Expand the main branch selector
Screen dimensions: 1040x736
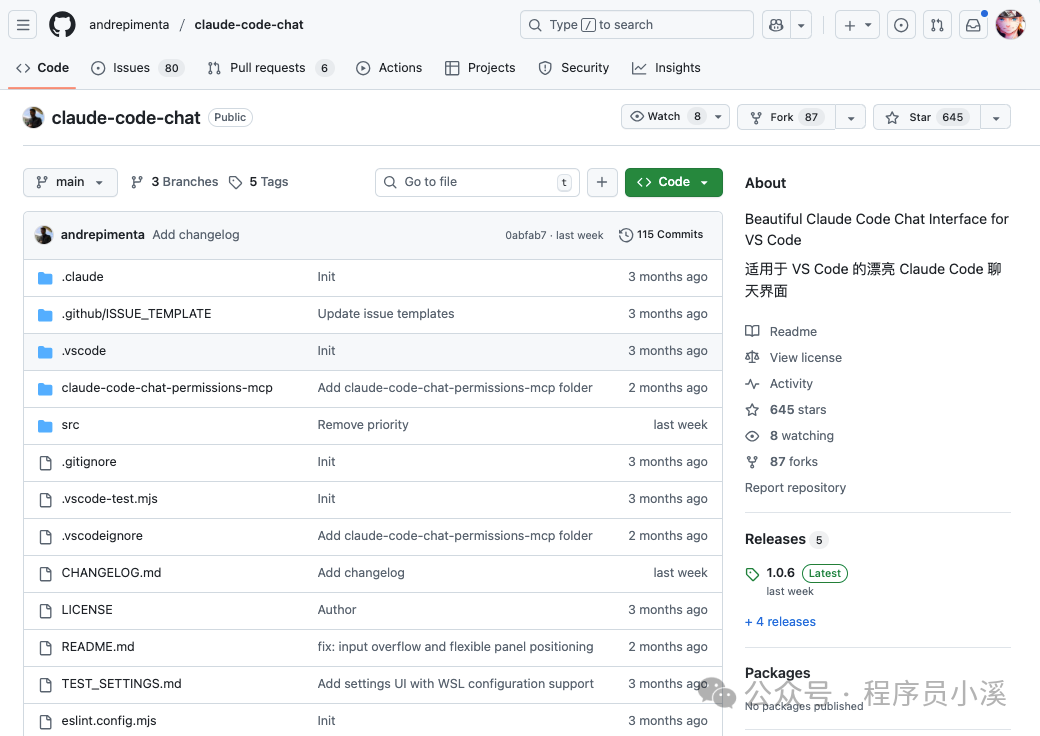[70, 182]
